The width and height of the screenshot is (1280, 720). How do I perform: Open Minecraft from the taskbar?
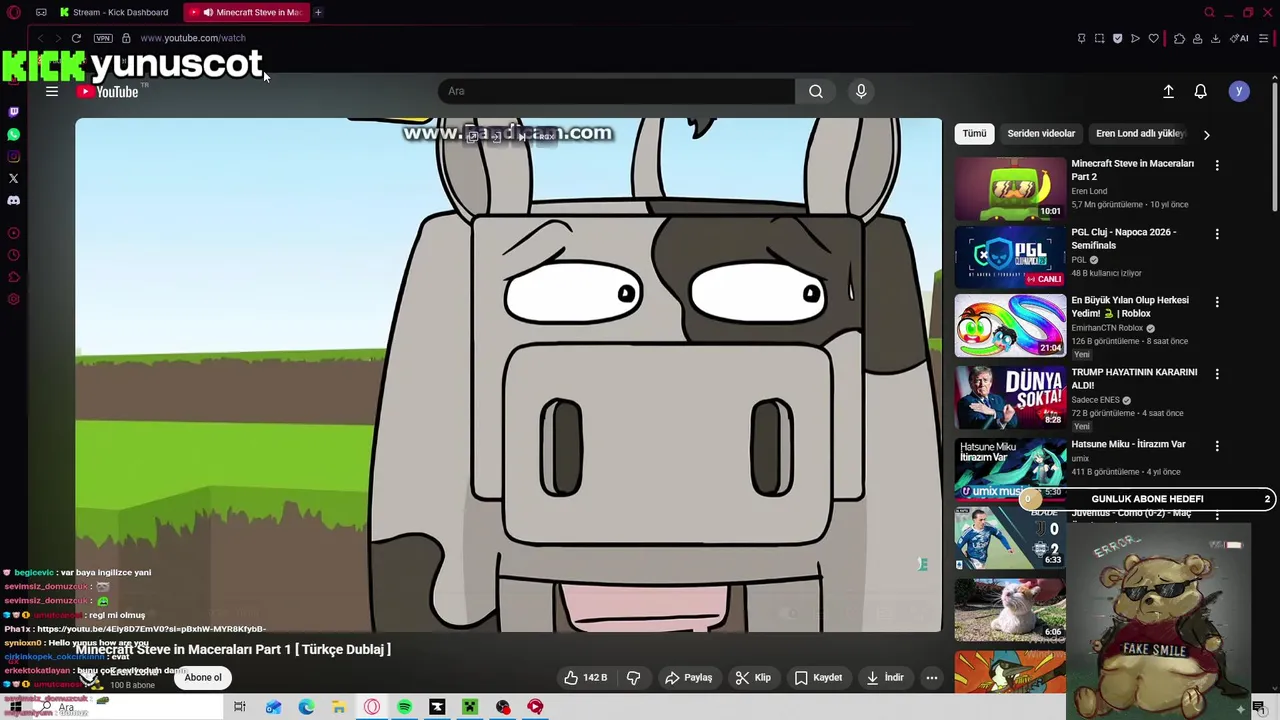coord(470,707)
